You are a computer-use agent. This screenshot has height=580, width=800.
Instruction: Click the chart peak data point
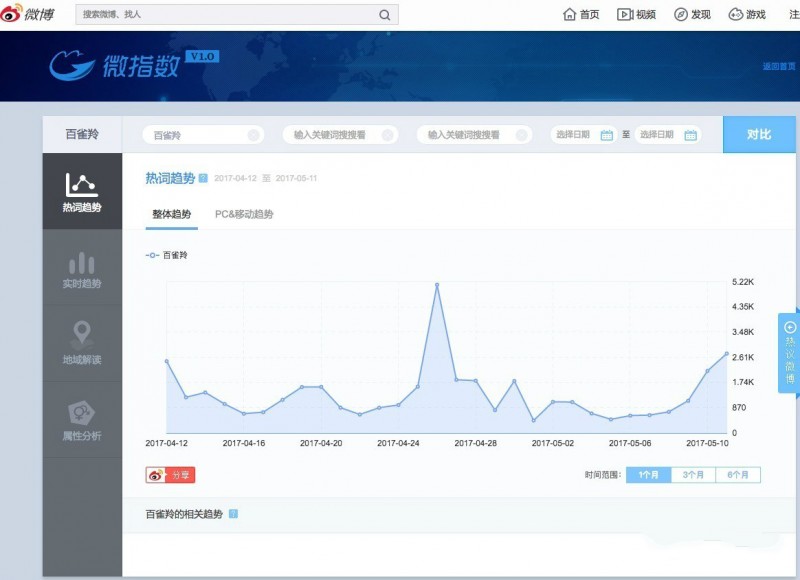point(437,285)
